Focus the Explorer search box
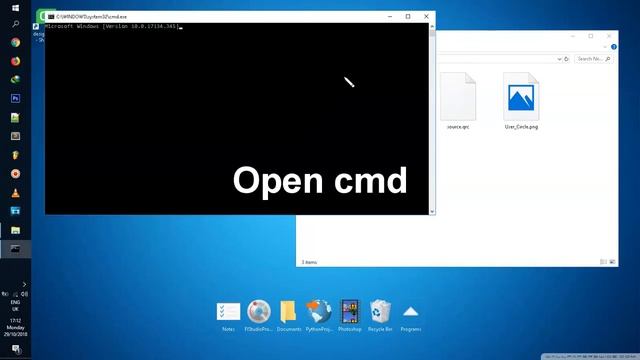Image resolution: width=640 pixels, height=360 pixels. pos(593,59)
